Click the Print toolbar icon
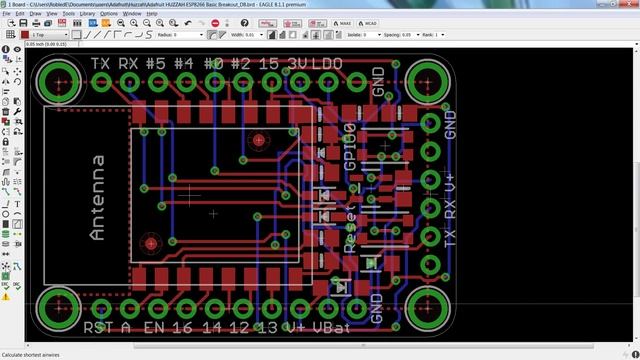The height and width of the screenshot is (360, 640). 36,23
